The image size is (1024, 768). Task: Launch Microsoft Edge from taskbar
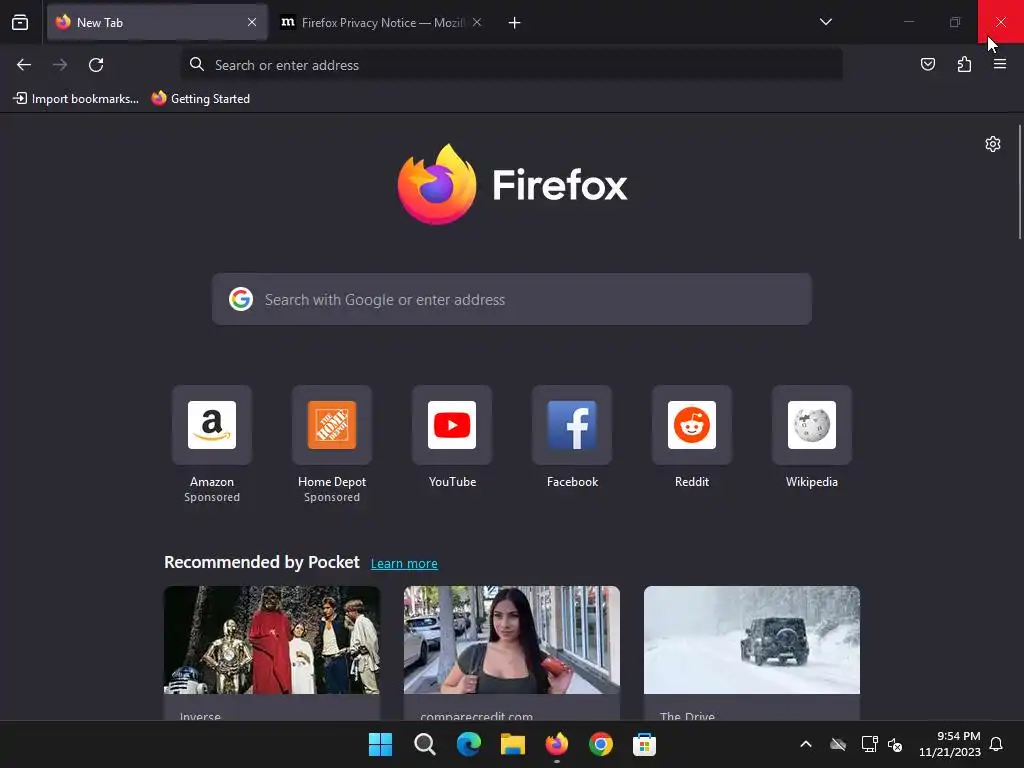468,744
